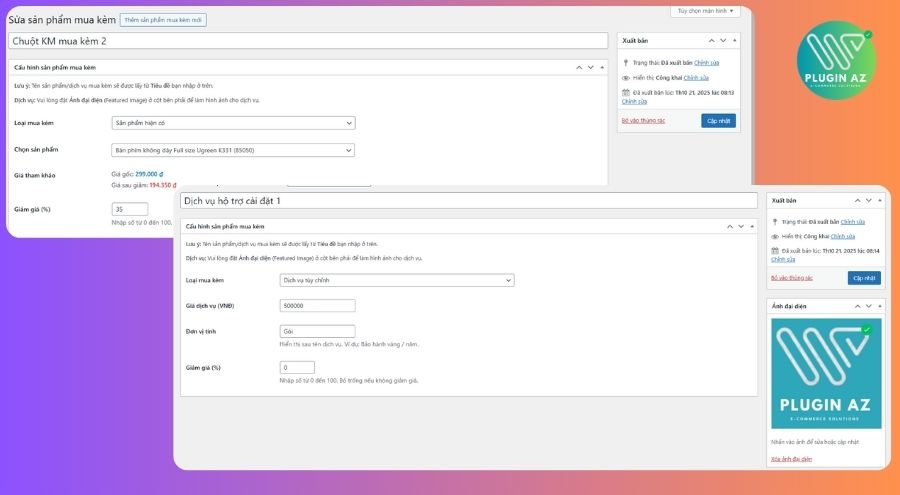
Task: Click the Plugin AZ logo in top-right corner
Action: [x=838, y=60]
